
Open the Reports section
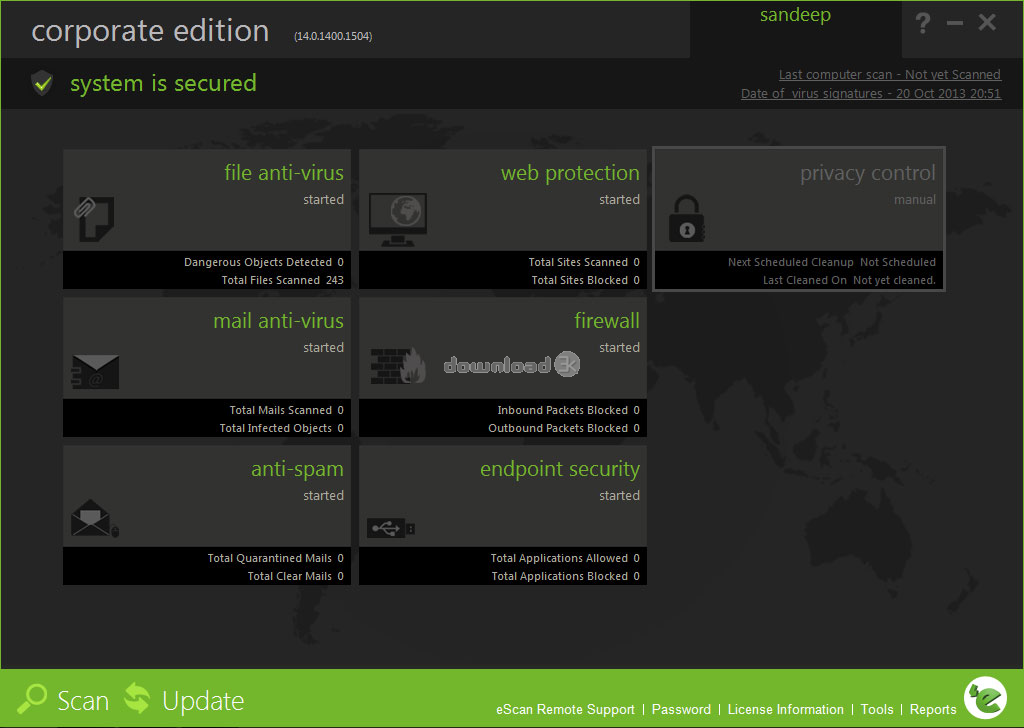pyautogui.click(x=933, y=709)
